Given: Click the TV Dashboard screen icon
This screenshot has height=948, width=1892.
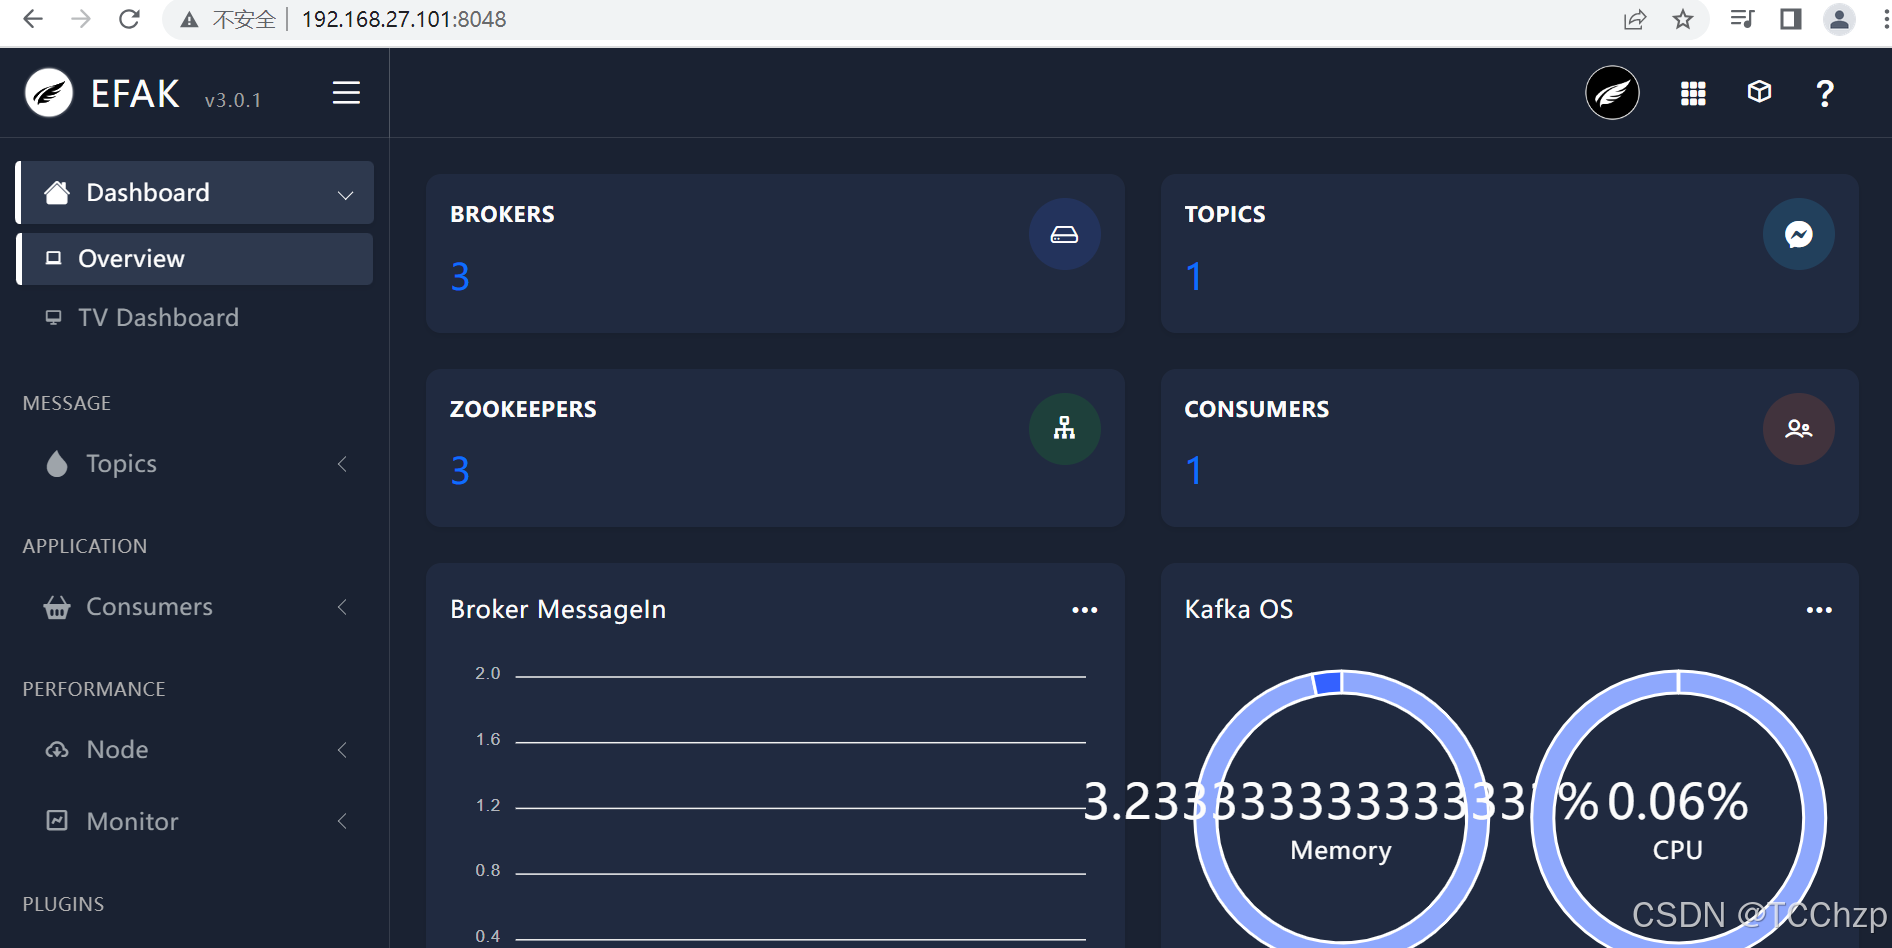Looking at the screenshot, I should pos(54,317).
